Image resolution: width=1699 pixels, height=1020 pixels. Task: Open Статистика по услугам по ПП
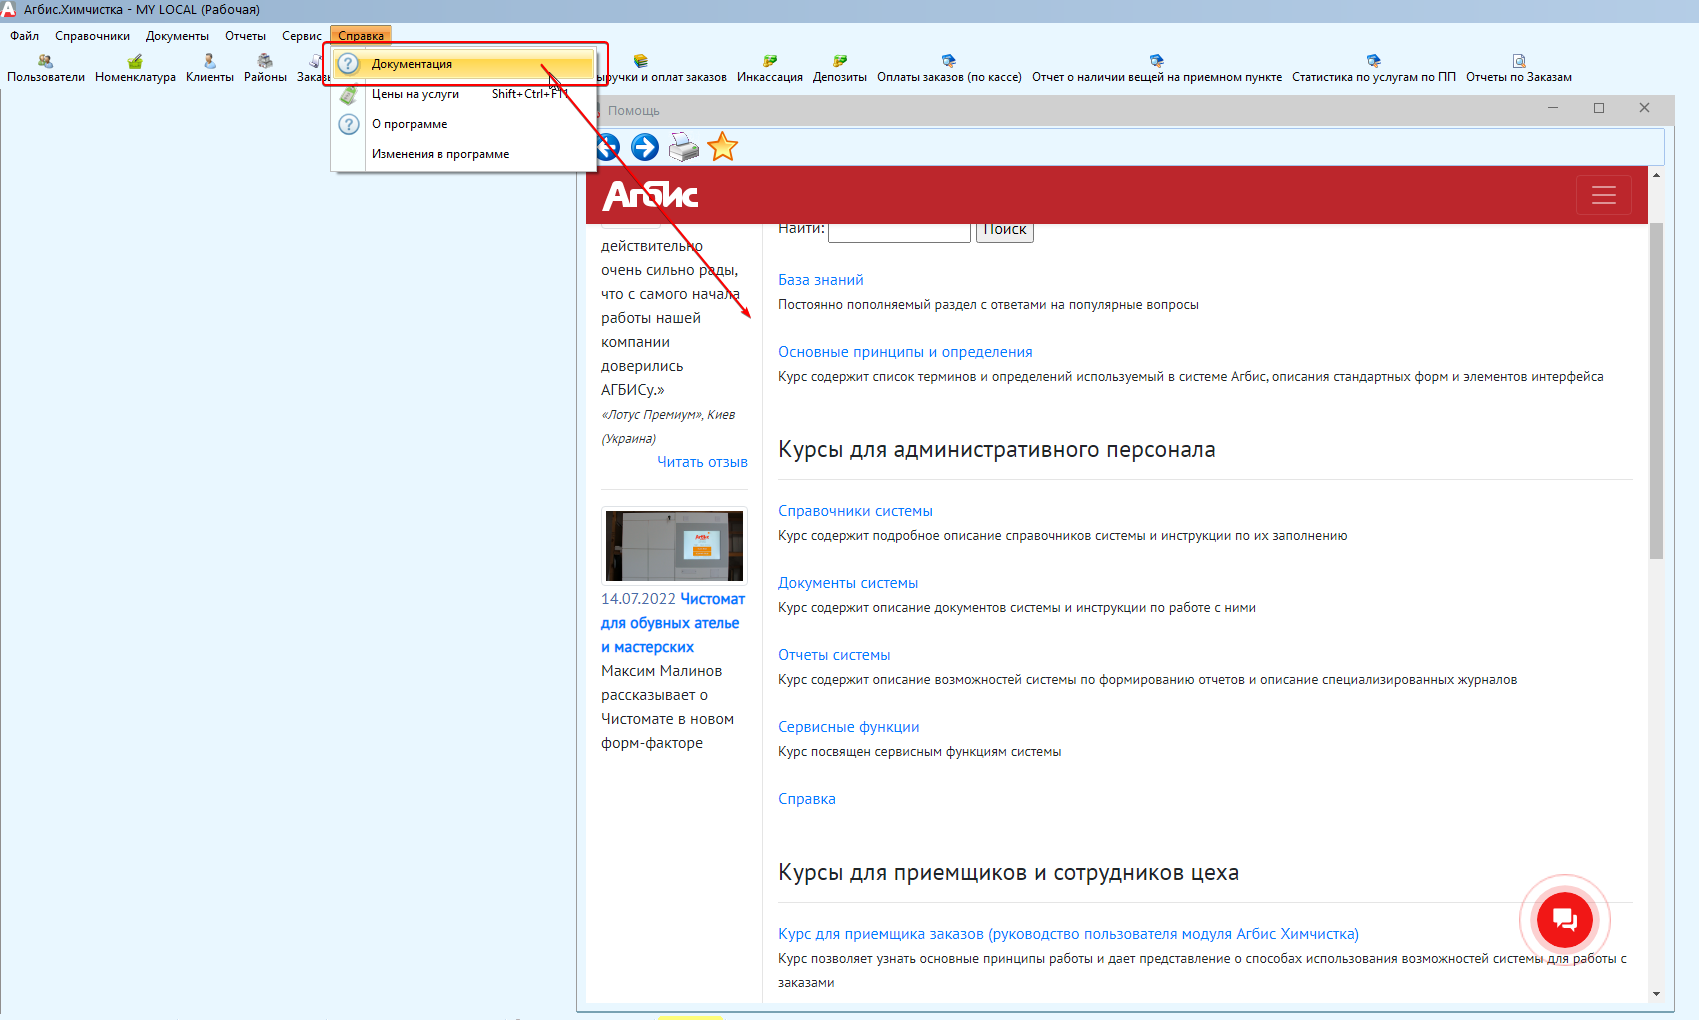1374,69
